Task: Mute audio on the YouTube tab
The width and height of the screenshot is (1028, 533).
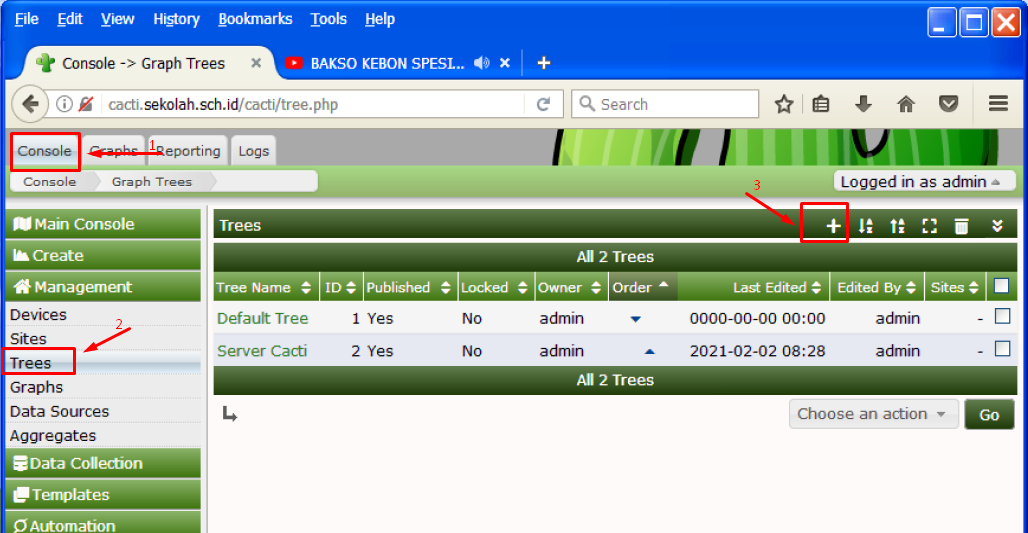Action: tap(482, 63)
